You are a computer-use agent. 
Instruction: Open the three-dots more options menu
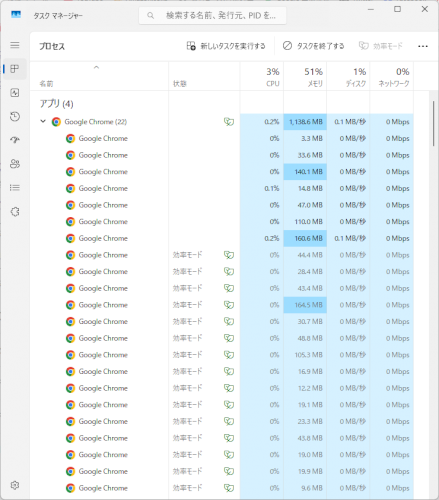click(x=423, y=46)
